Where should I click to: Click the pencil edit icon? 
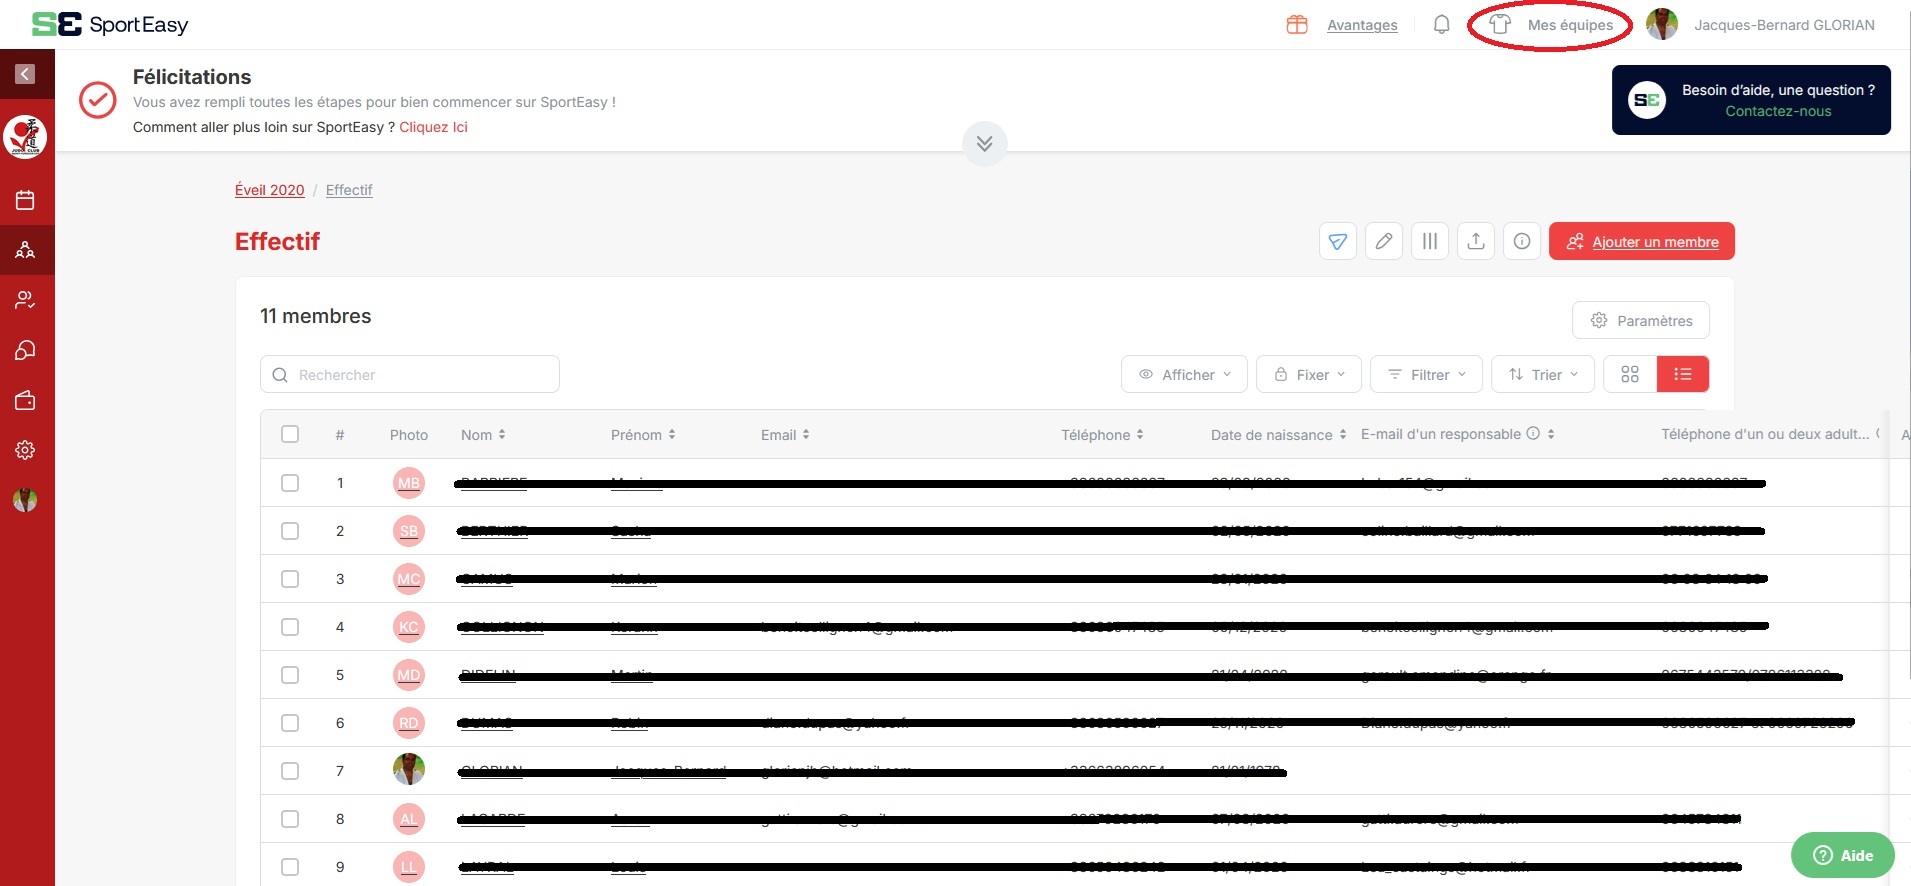click(x=1383, y=241)
